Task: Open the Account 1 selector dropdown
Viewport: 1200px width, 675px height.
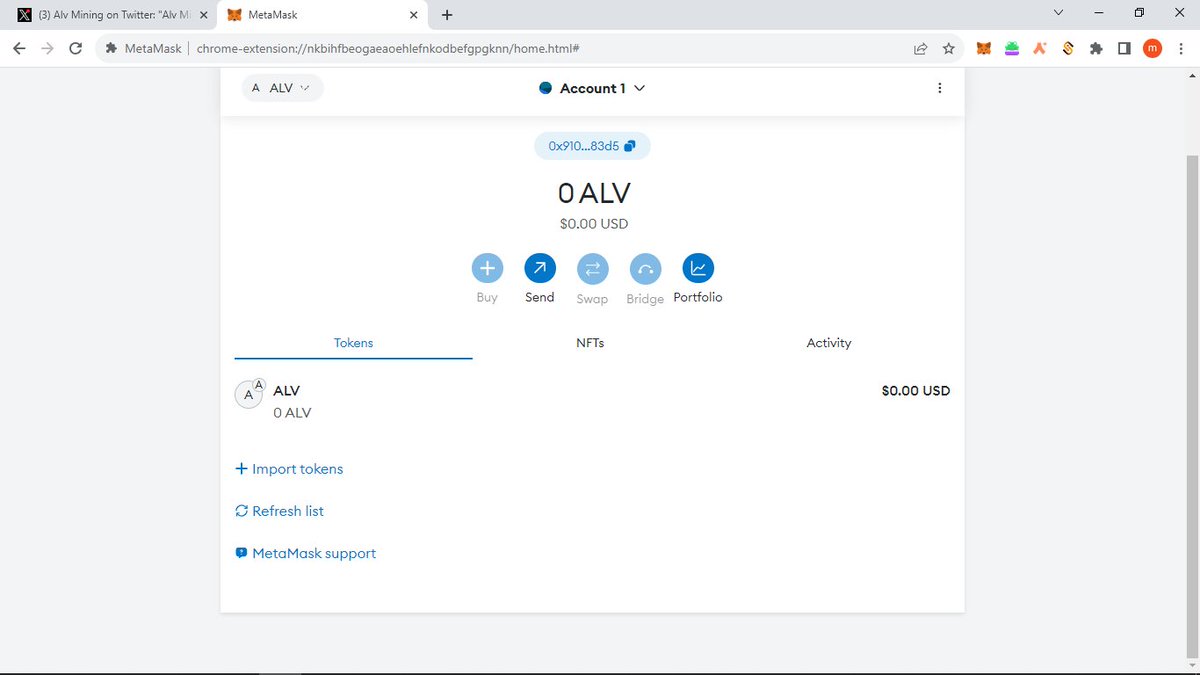Action: coord(592,88)
